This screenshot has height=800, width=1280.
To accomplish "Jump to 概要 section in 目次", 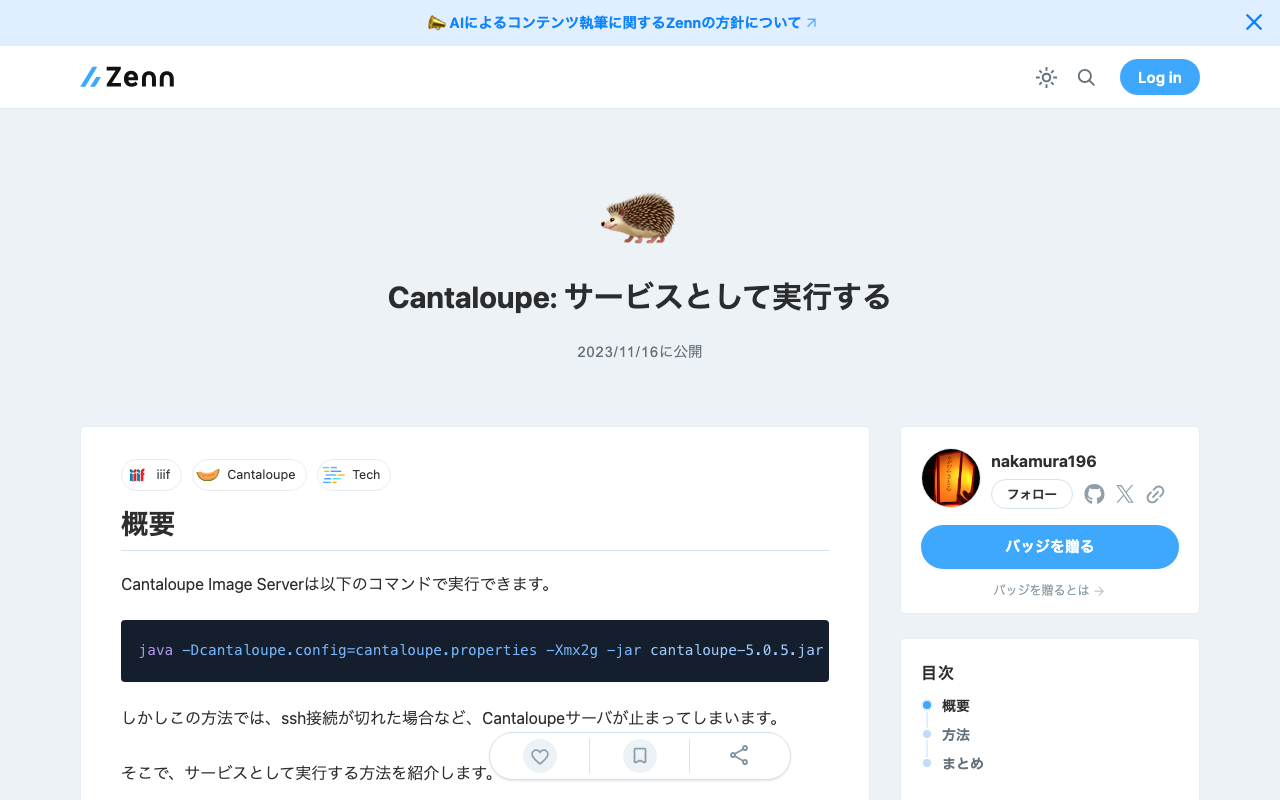I will (x=955, y=705).
